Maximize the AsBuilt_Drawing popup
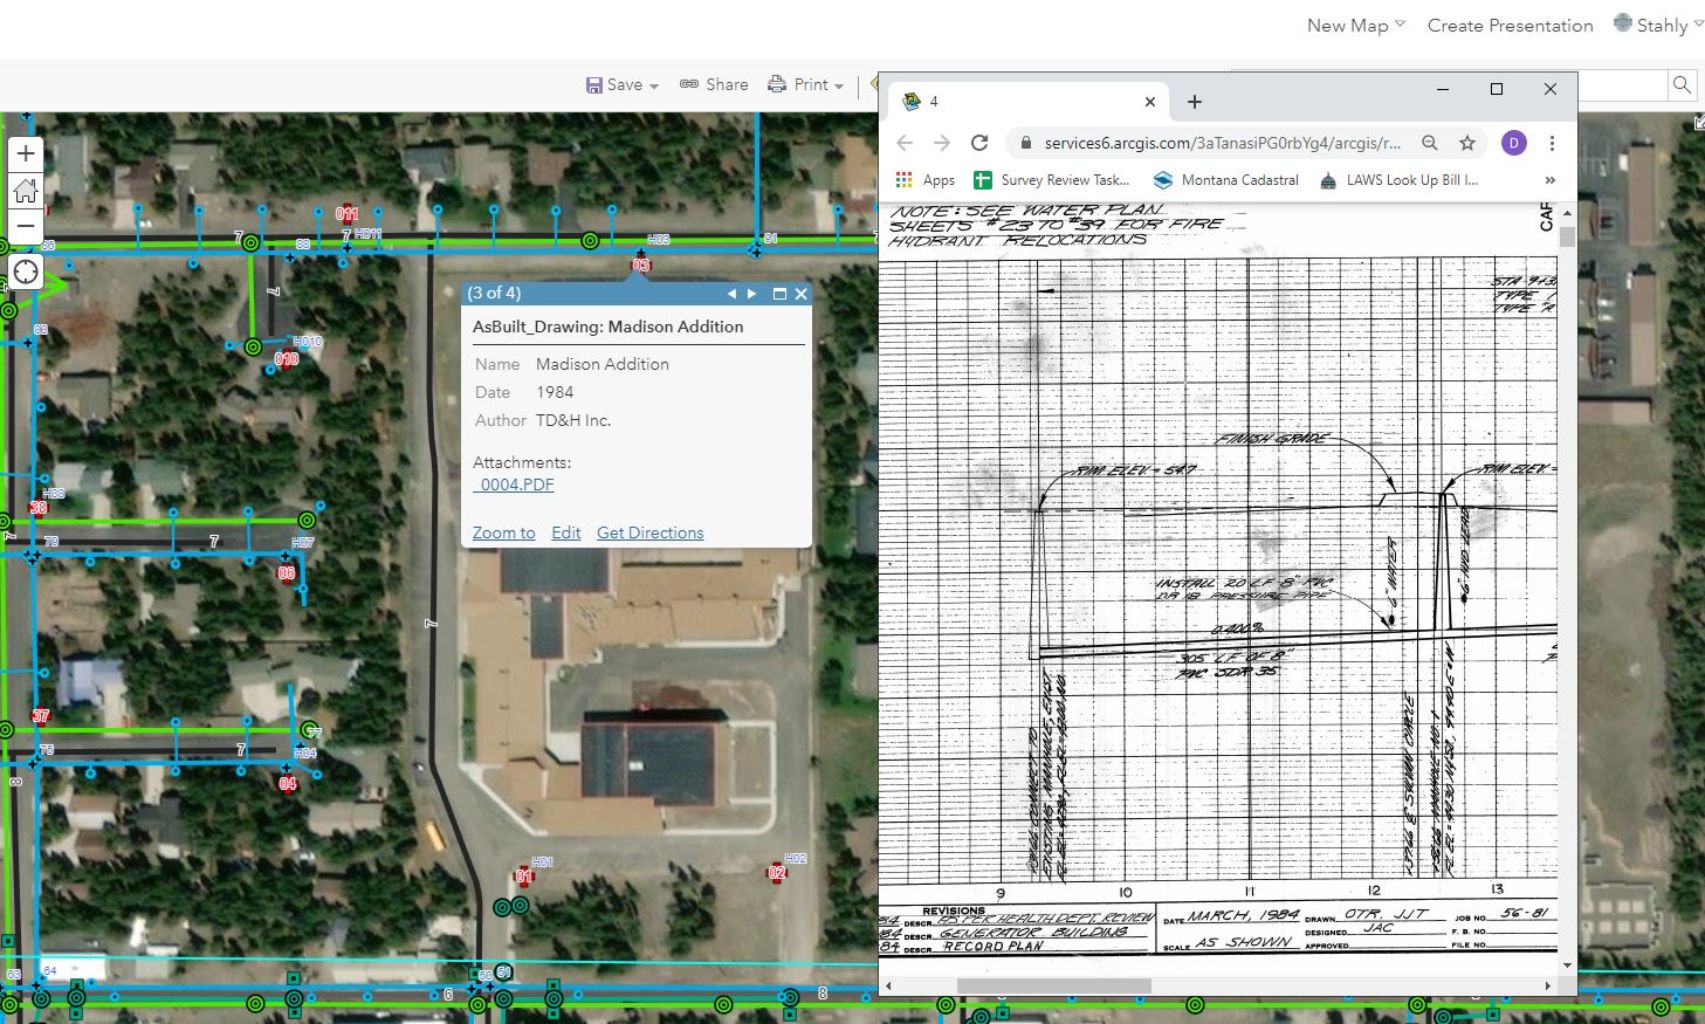The image size is (1705, 1024). 779,294
